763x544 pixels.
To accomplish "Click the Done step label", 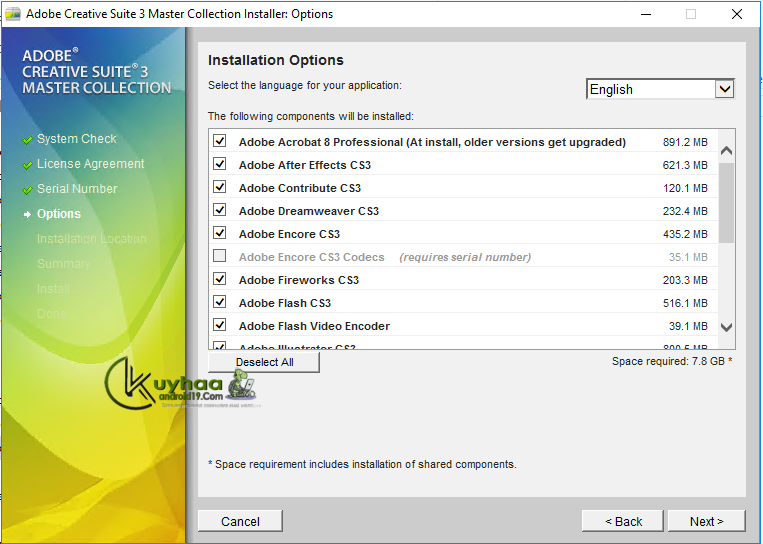I will point(52,314).
